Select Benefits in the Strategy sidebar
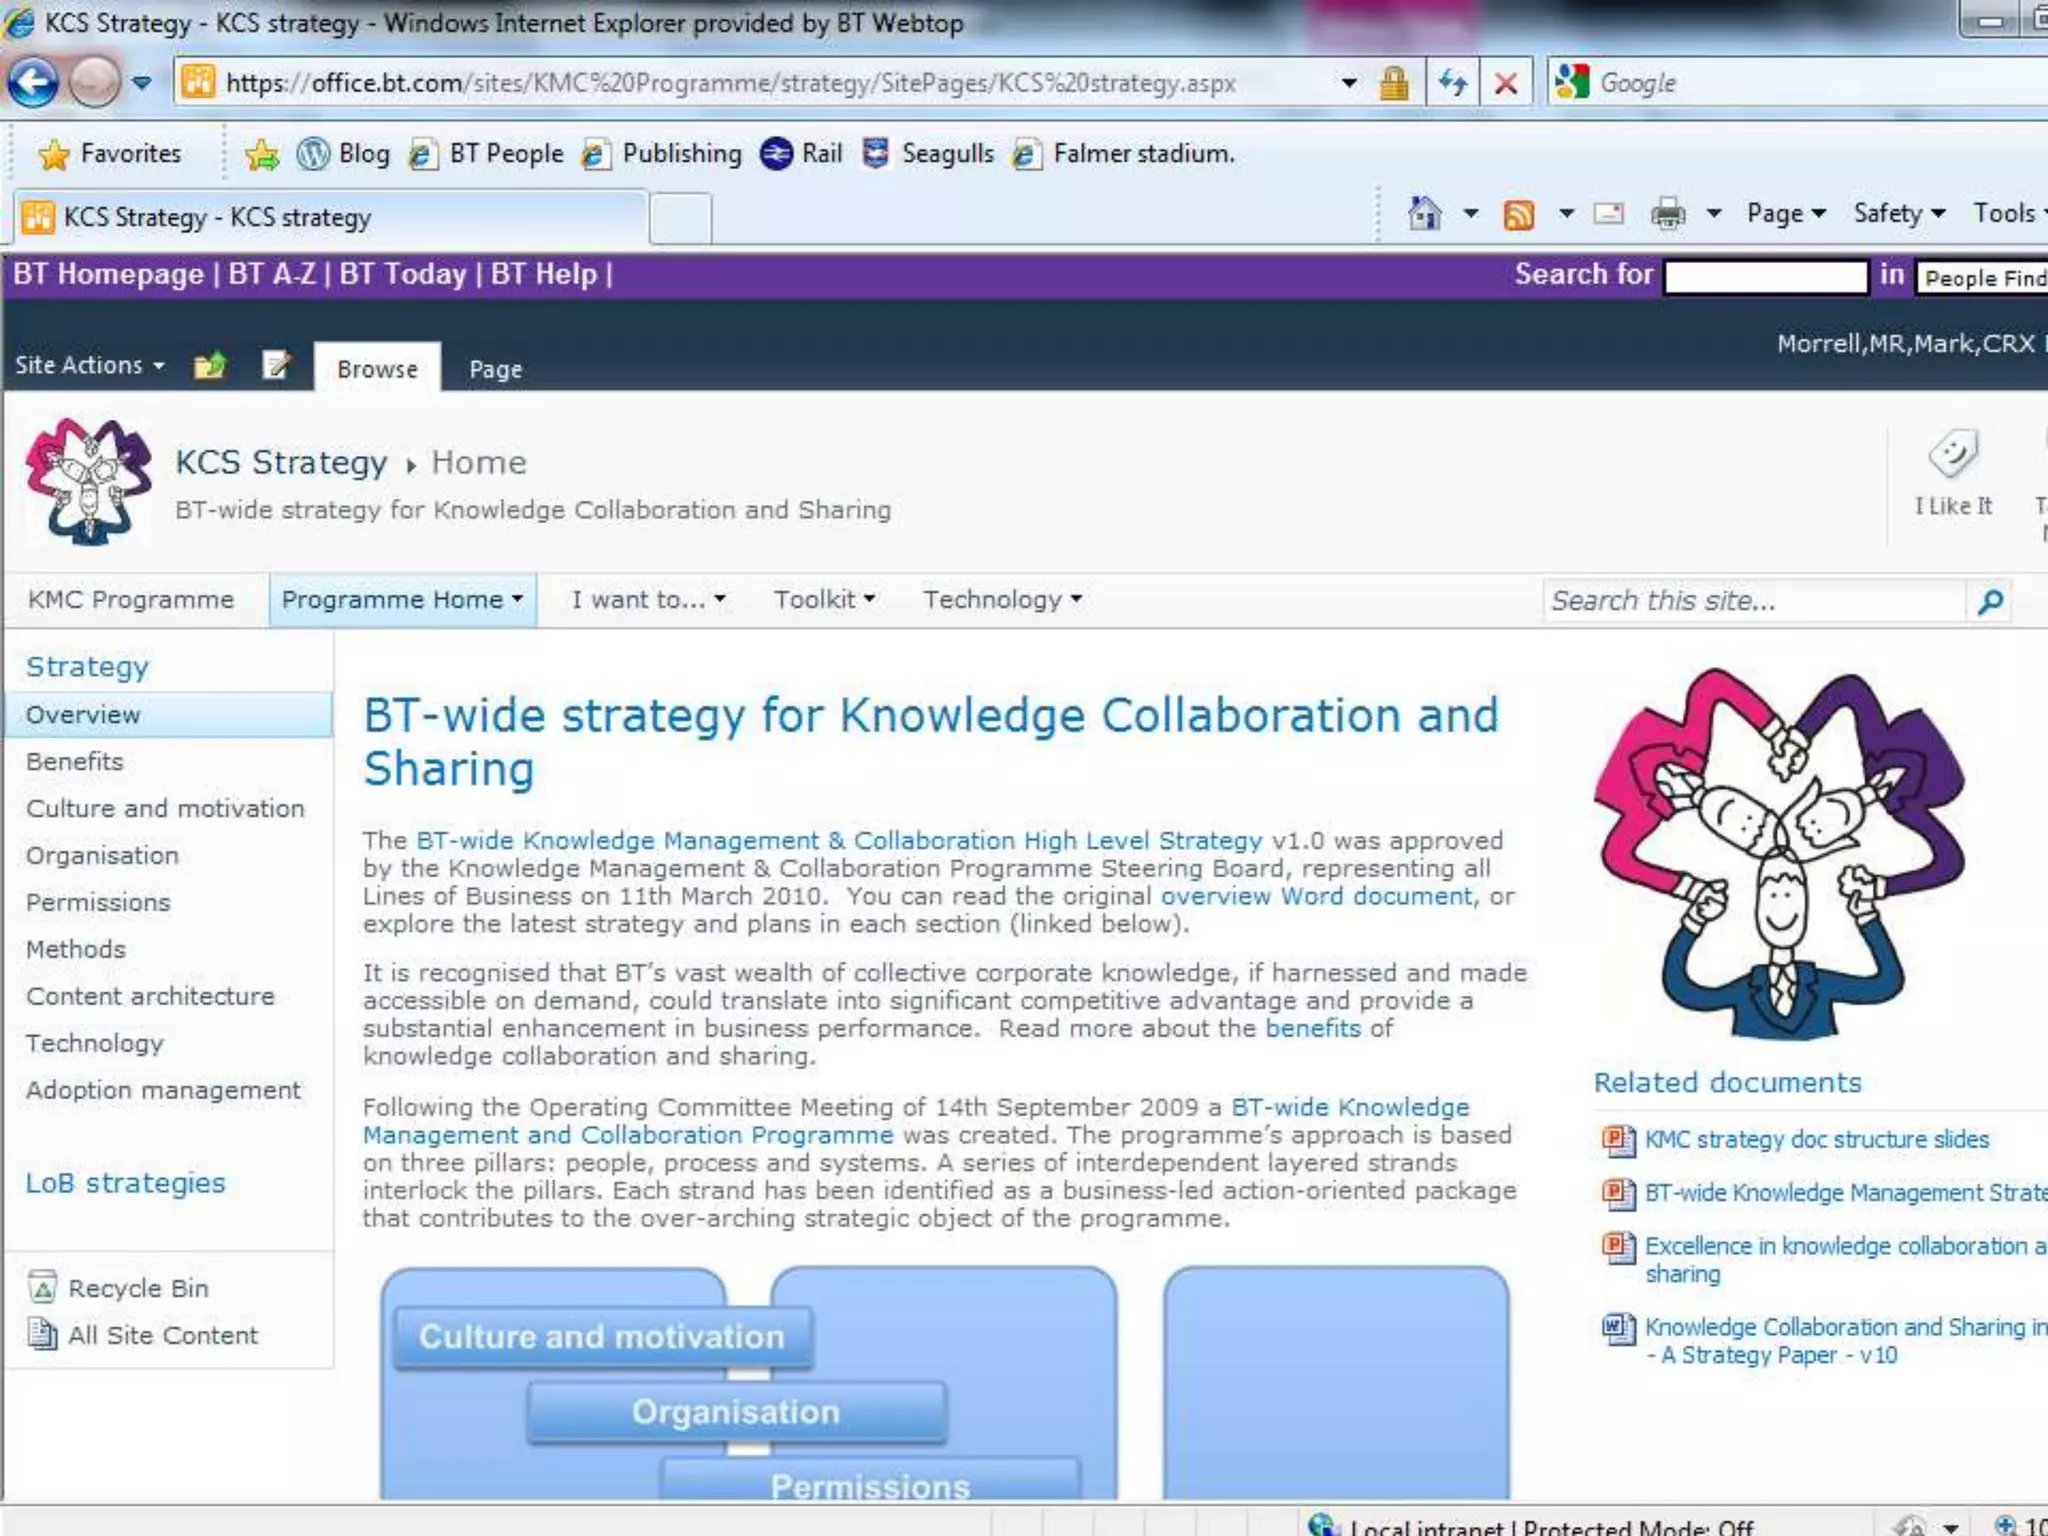The height and width of the screenshot is (1536, 2048). point(75,762)
